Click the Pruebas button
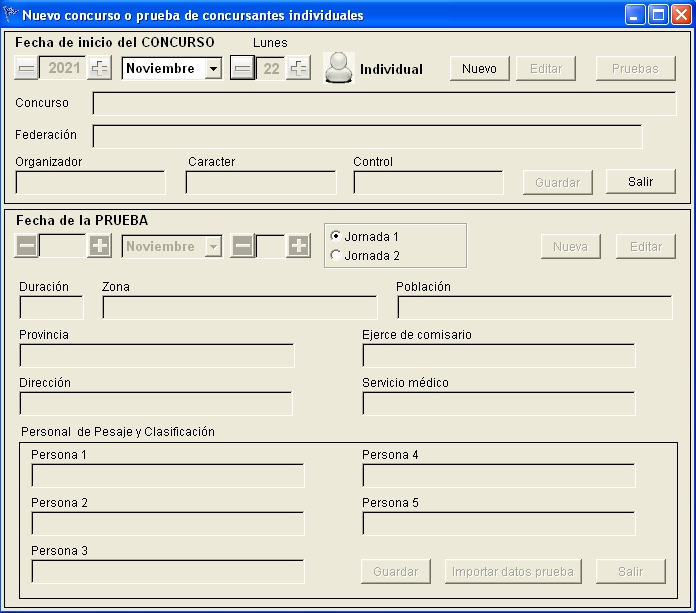This screenshot has width=696, height=613. coord(635,69)
